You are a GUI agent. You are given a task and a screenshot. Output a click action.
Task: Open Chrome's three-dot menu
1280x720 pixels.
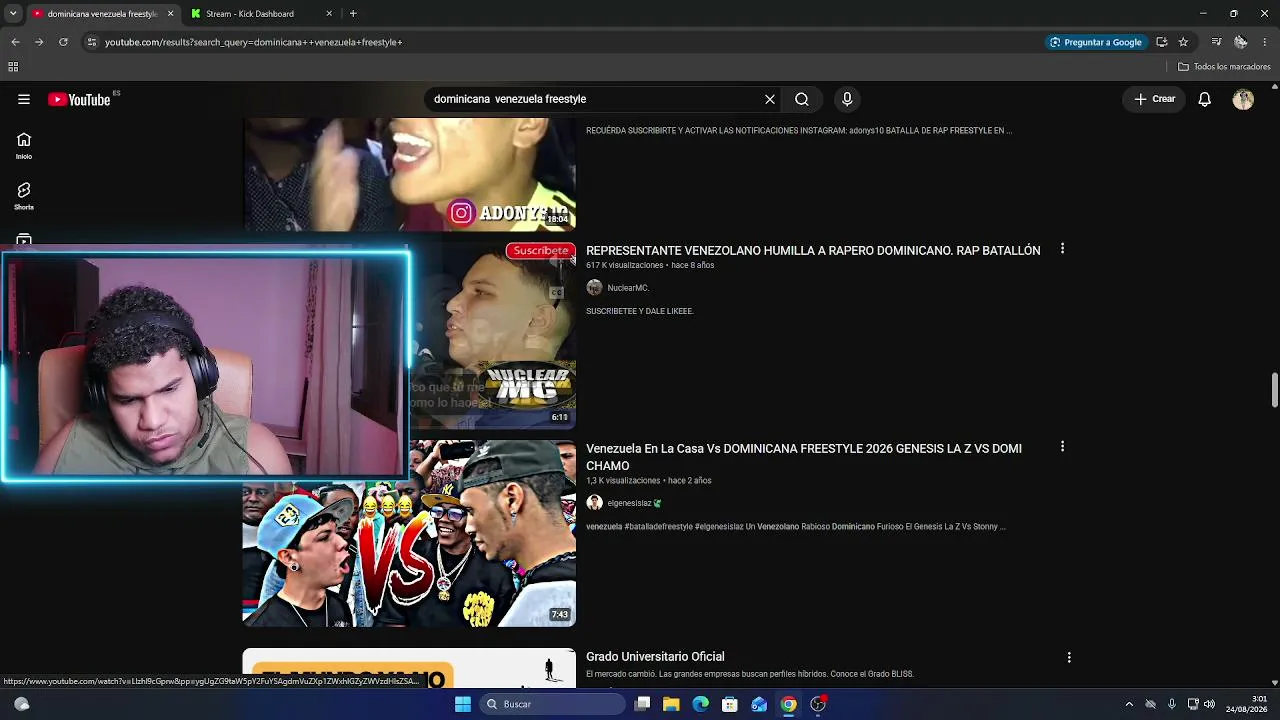click(1265, 42)
